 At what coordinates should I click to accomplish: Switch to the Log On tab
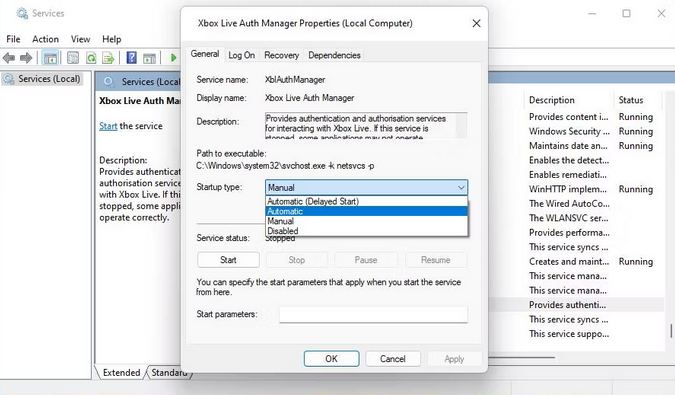(242, 55)
